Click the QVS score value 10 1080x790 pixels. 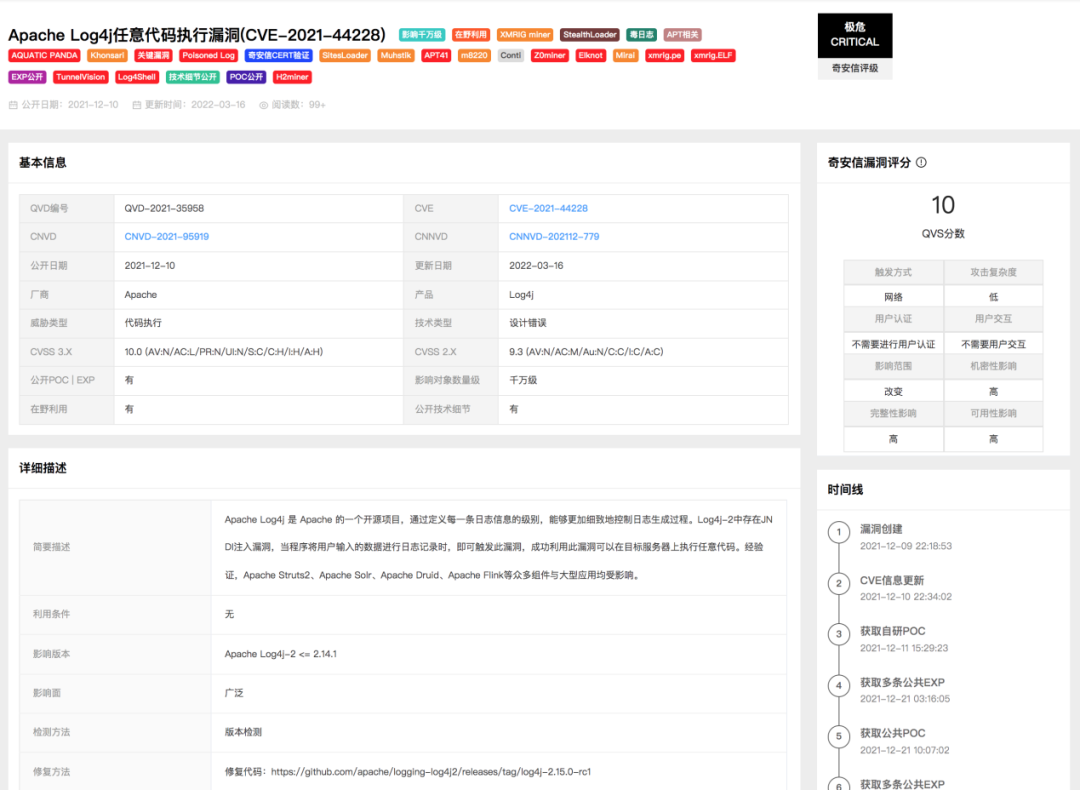coord(943,205)
